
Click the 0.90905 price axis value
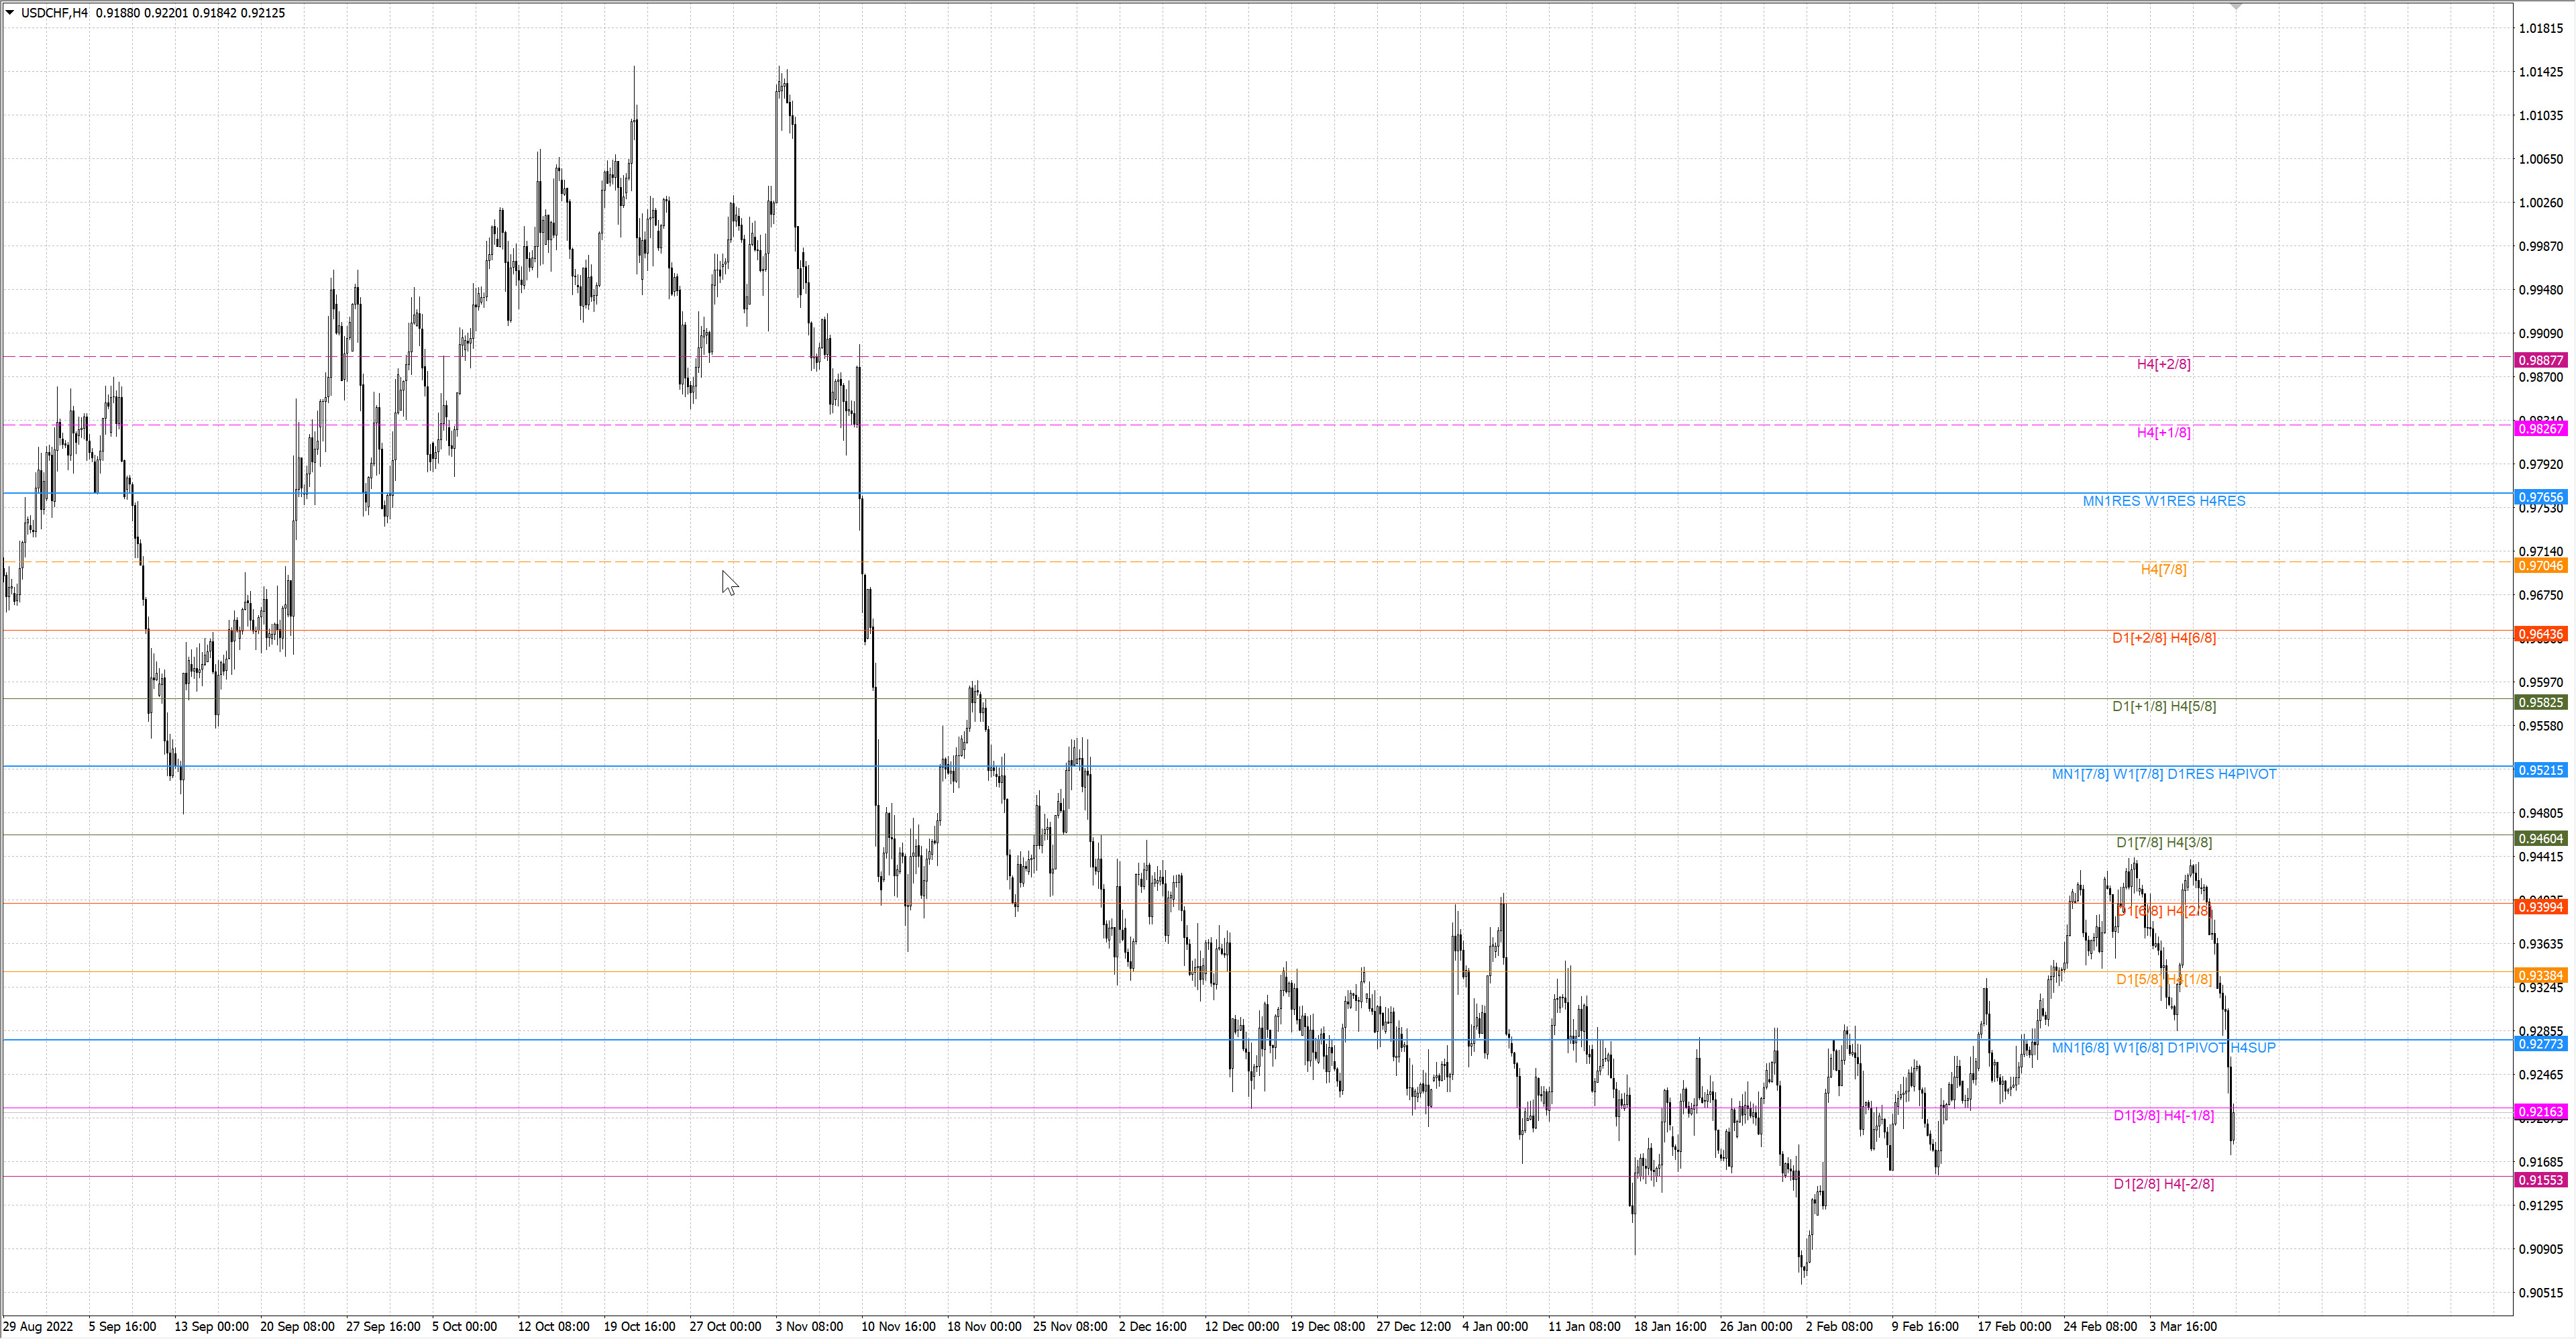(x=2541, y=1249)
